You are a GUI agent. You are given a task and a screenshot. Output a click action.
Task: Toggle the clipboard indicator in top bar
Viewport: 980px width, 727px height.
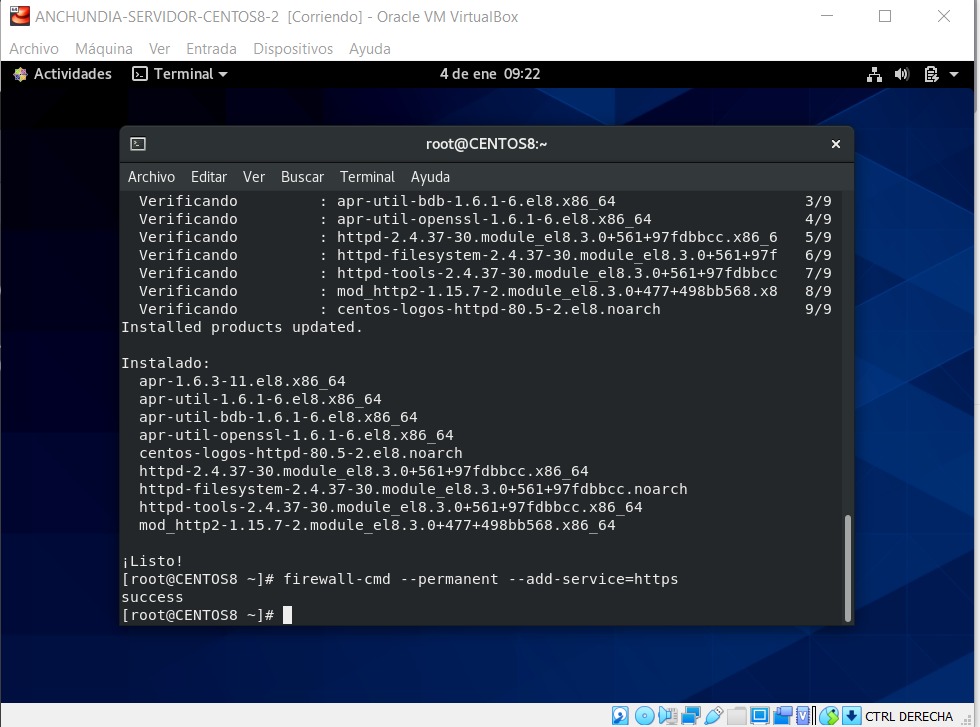point(931,73)
